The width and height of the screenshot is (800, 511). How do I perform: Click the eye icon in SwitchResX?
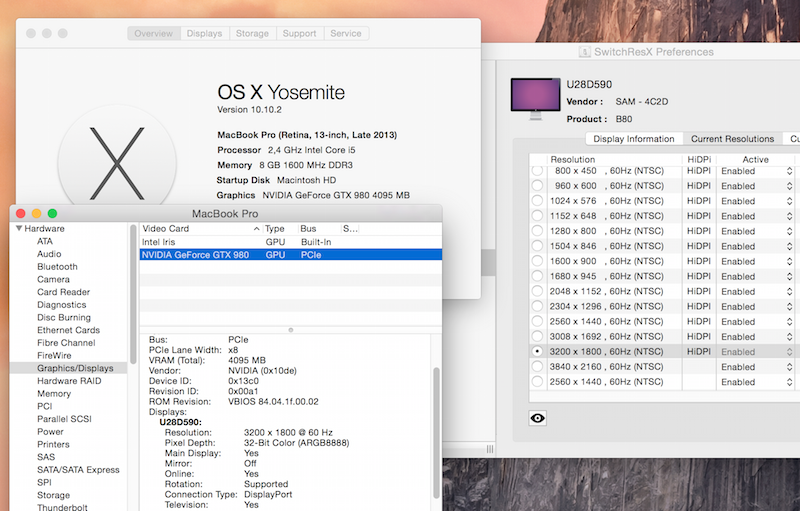tap(537, 418)
